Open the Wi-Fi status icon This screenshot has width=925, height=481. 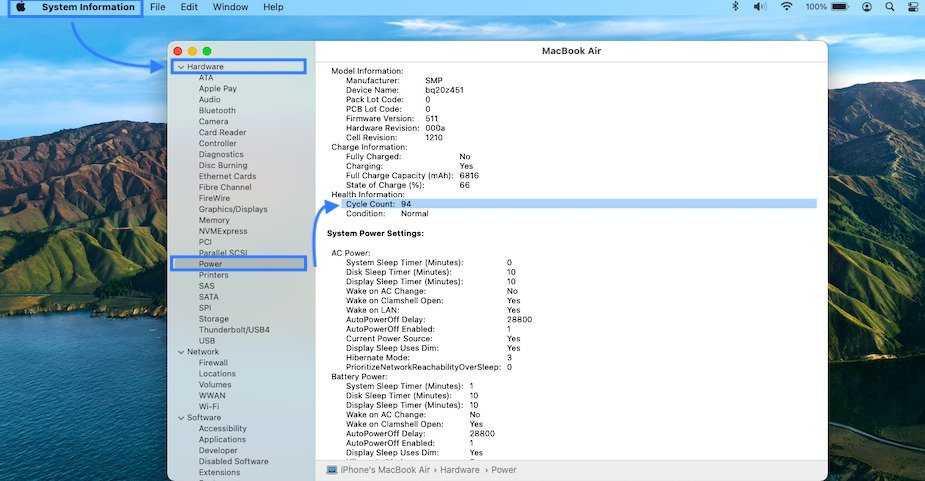click(x=787, y=7)
